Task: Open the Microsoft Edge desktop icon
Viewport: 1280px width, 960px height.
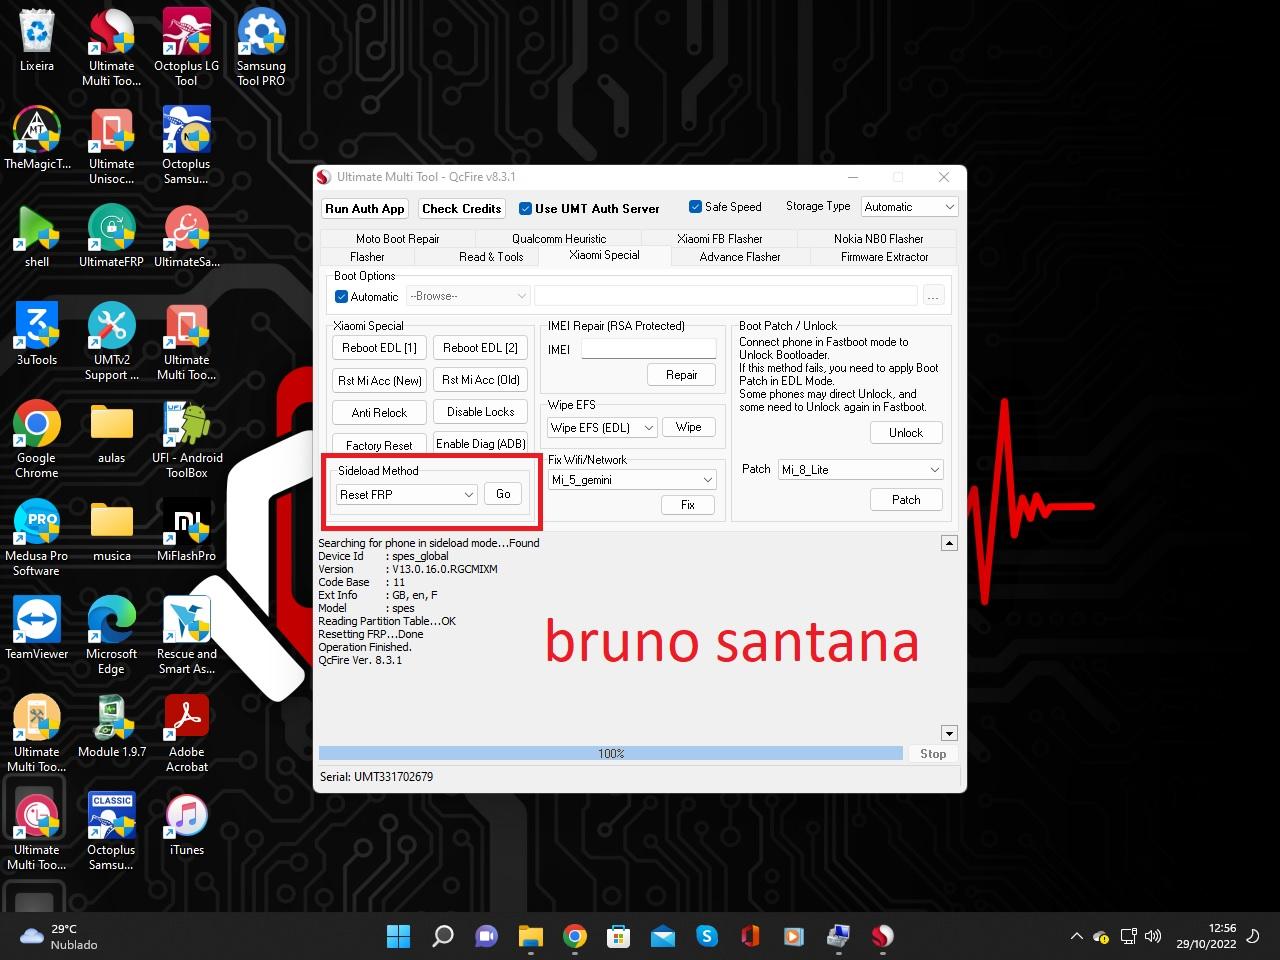Action: pos(111,635)
